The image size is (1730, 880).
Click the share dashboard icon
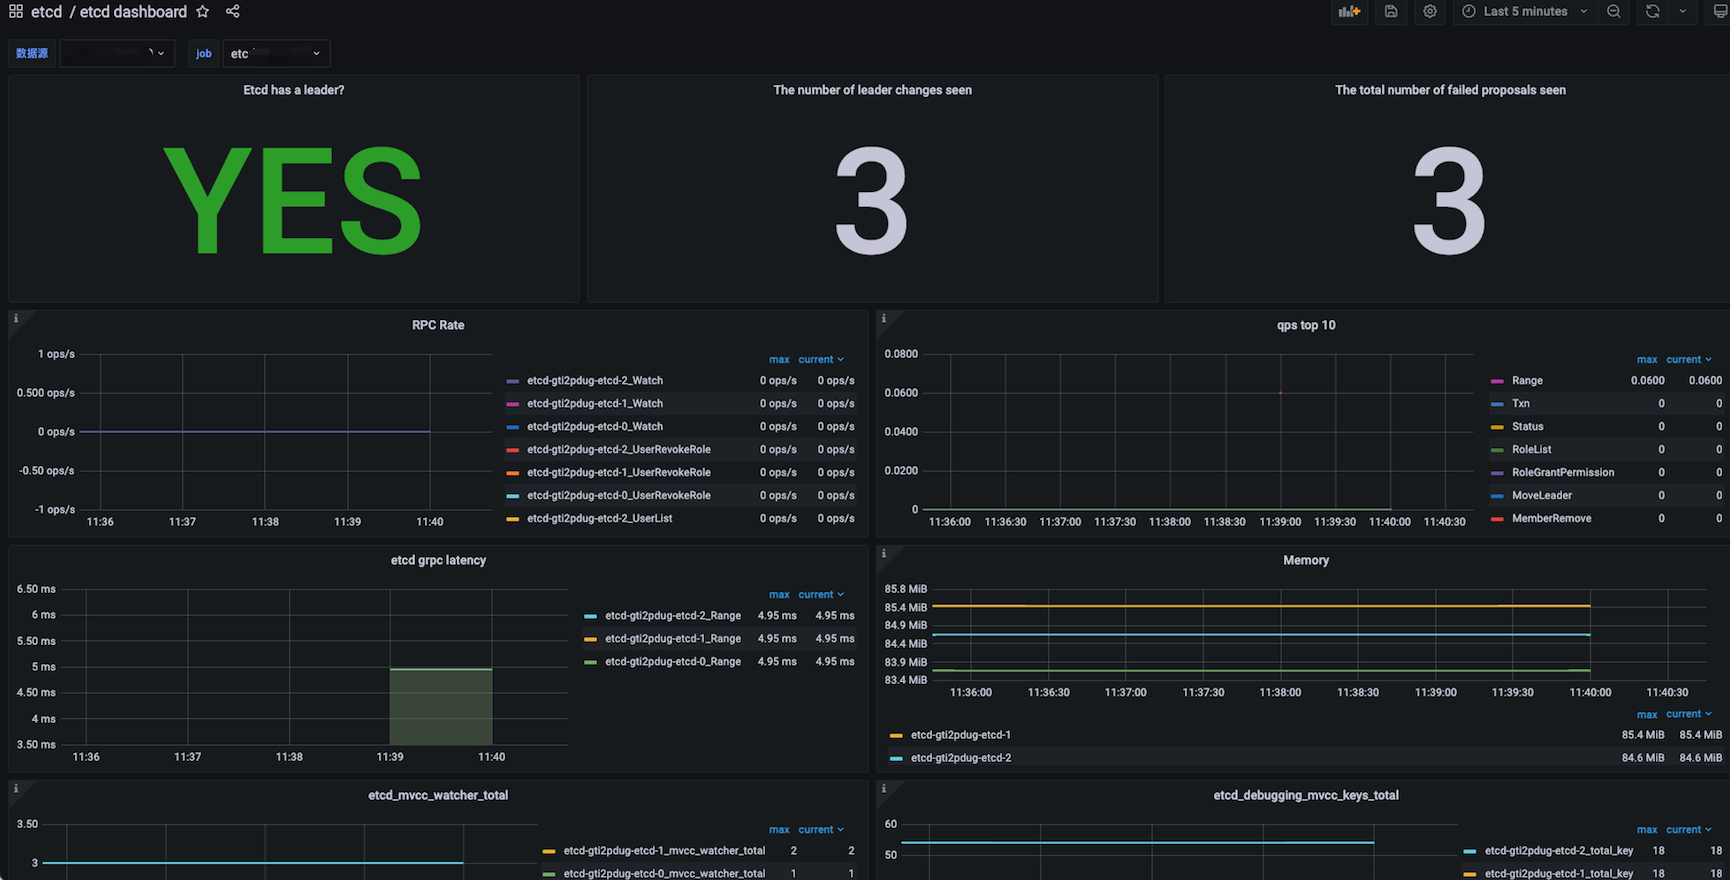click(233, 12)
